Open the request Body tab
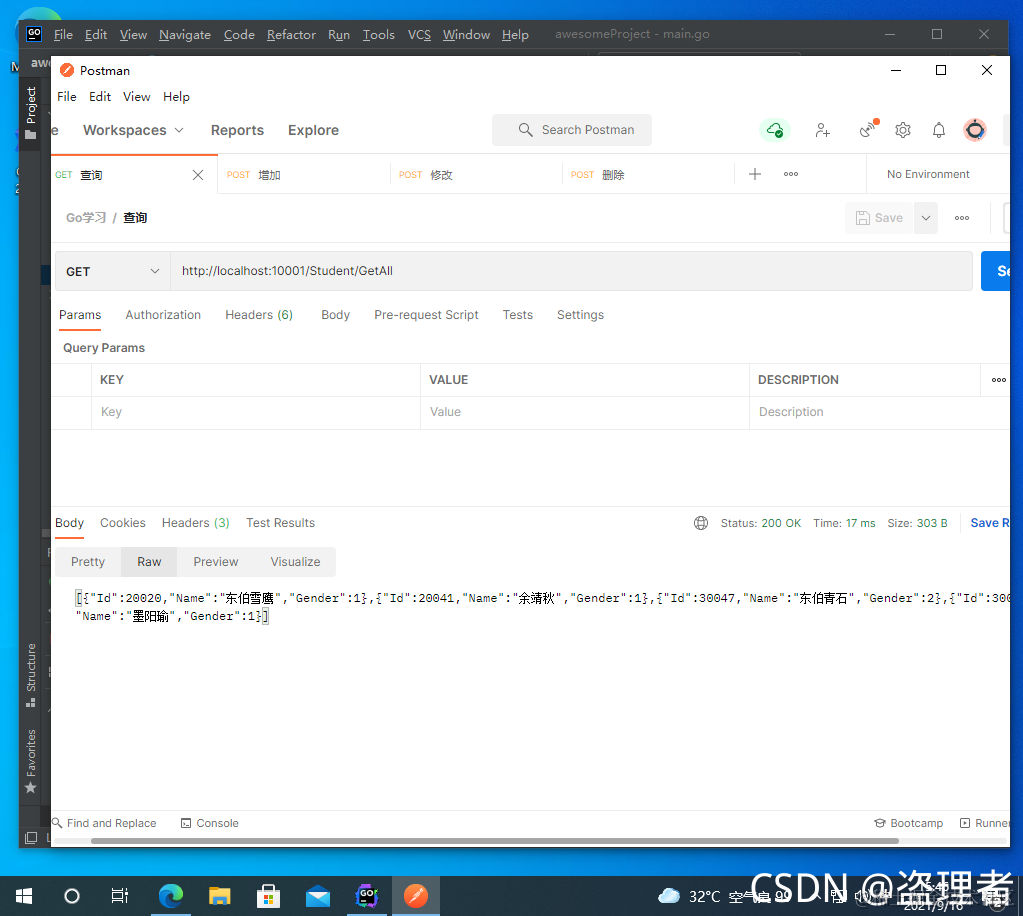 pyautogui.click(x=335, y=314)
